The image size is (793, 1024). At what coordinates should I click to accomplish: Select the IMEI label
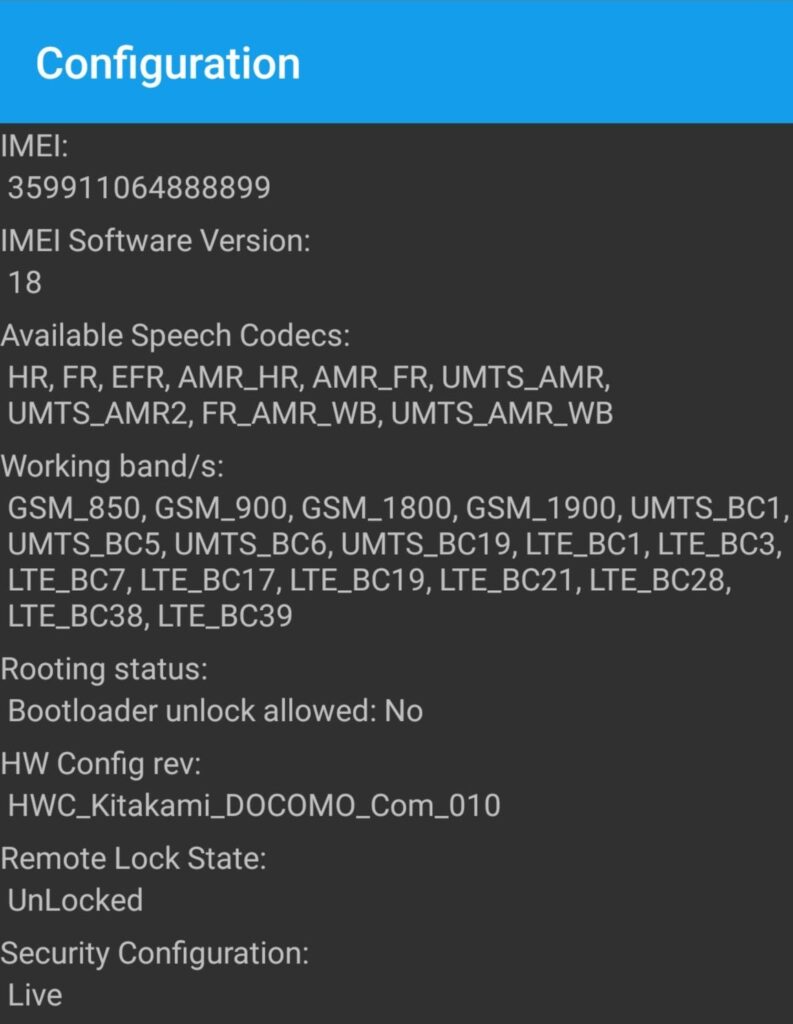pos(34,146)
